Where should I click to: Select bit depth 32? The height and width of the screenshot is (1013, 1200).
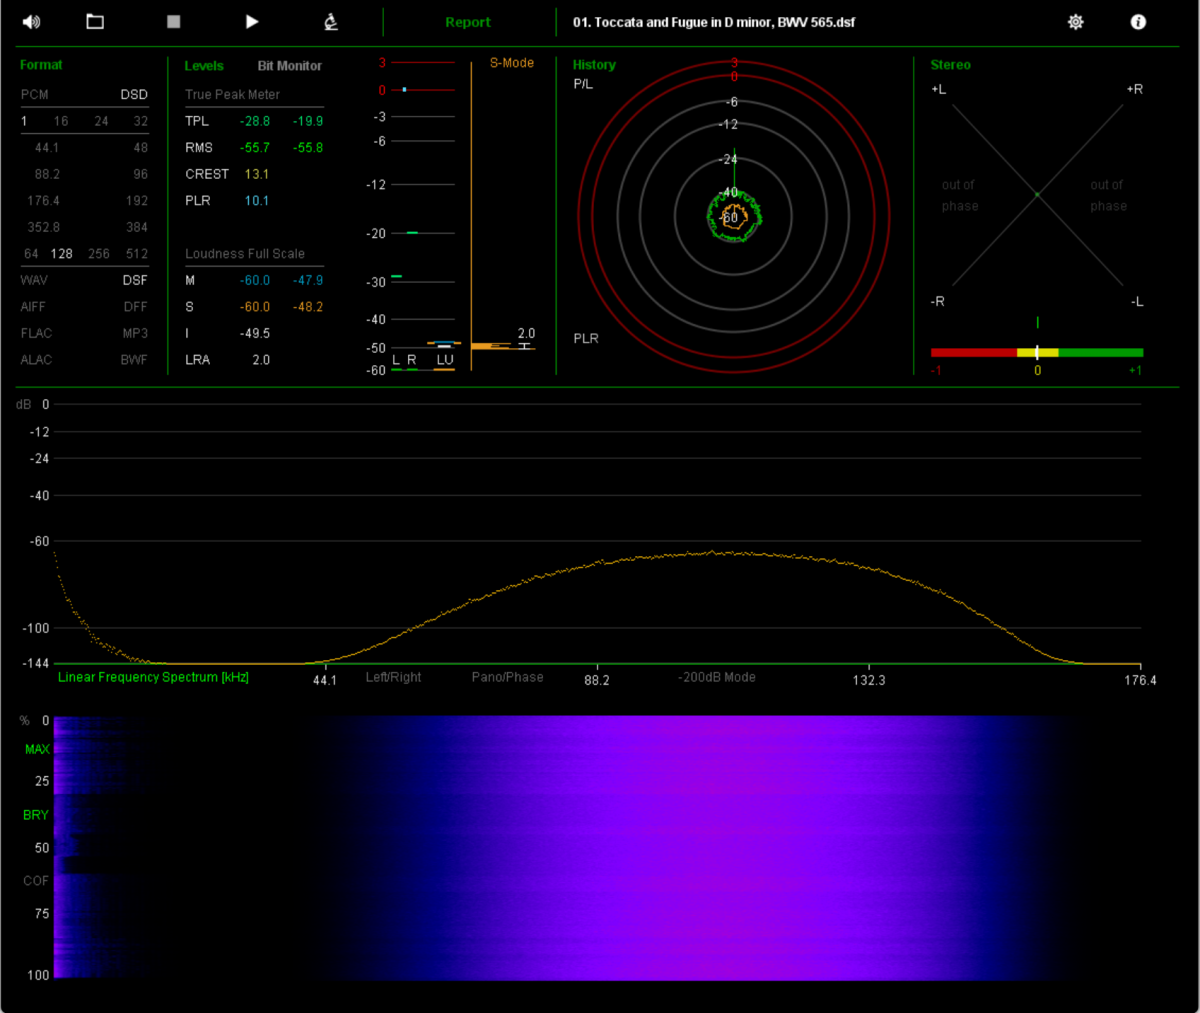(x=141, y=121)
